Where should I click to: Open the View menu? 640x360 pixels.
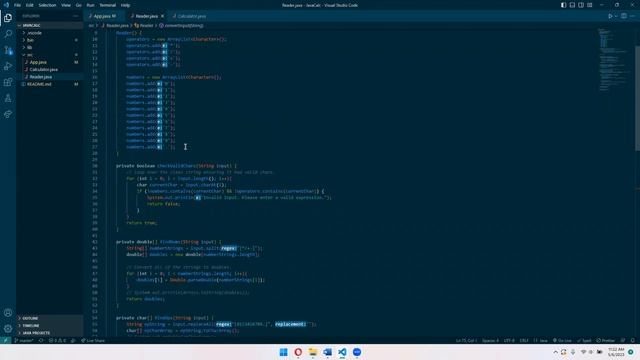66,5
